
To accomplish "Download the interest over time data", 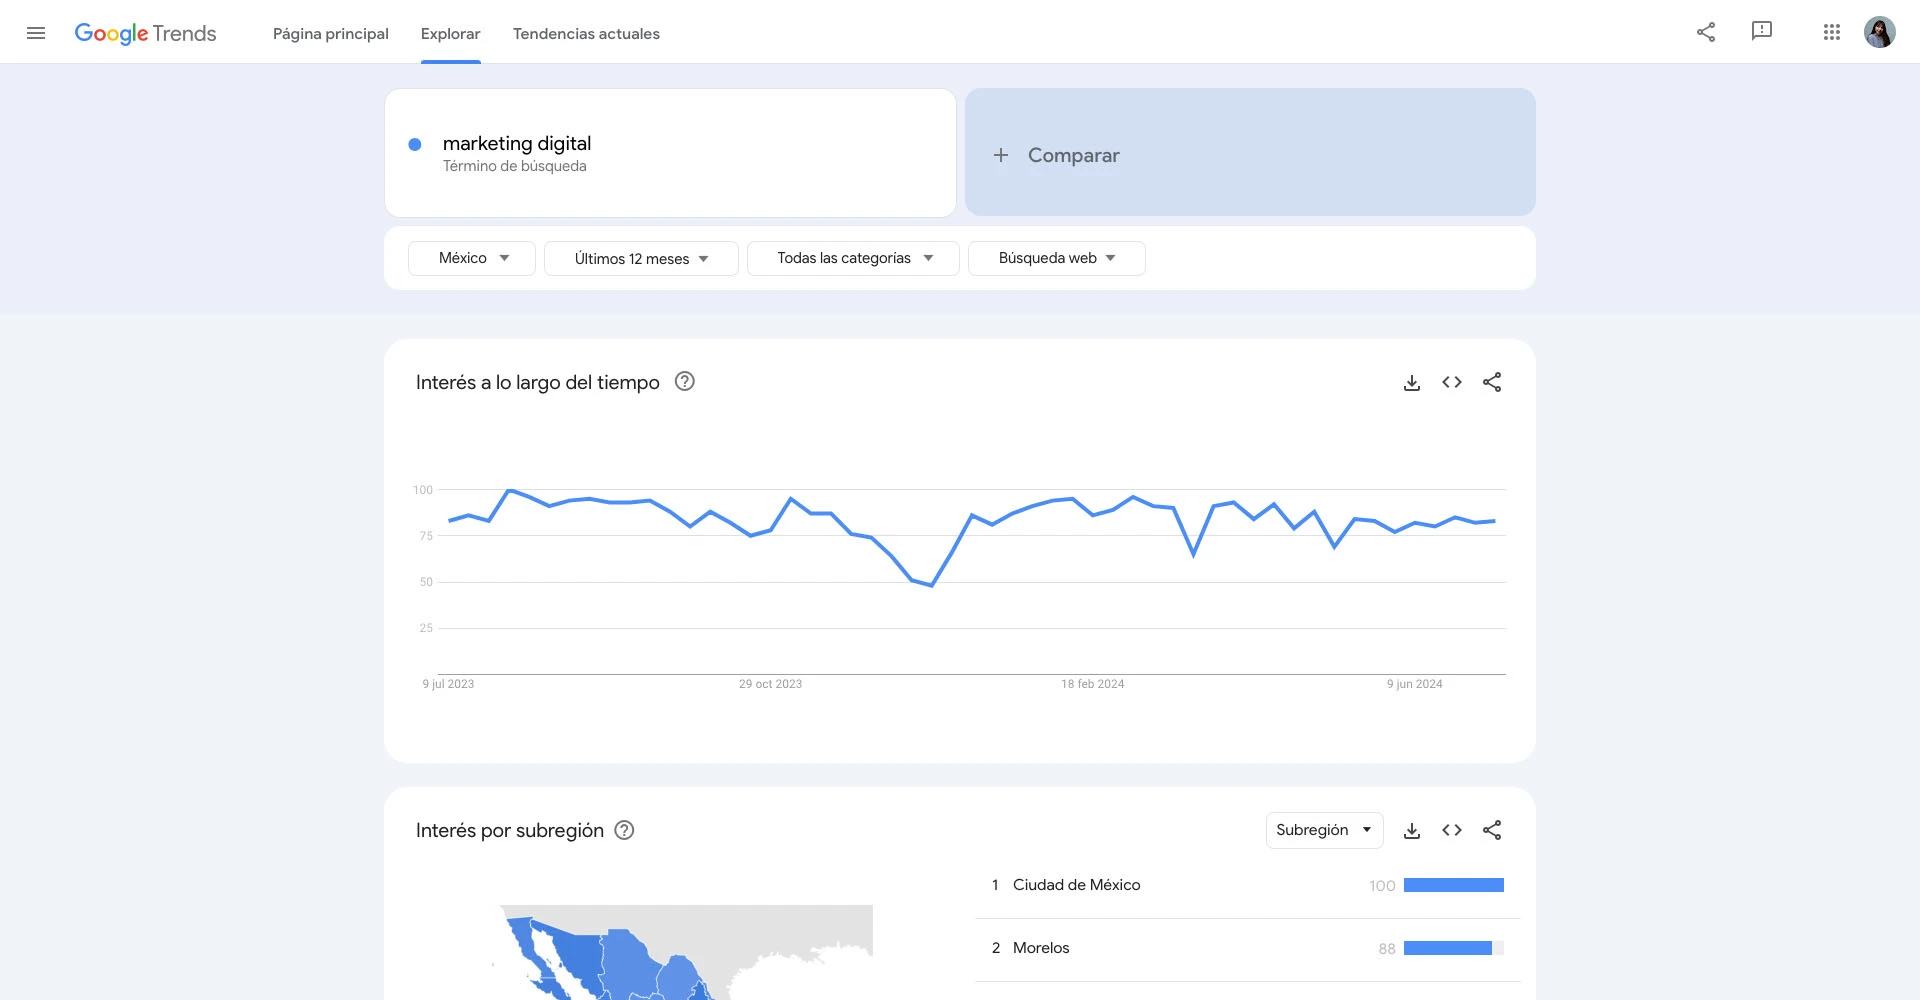I will tap(1412, 382).
